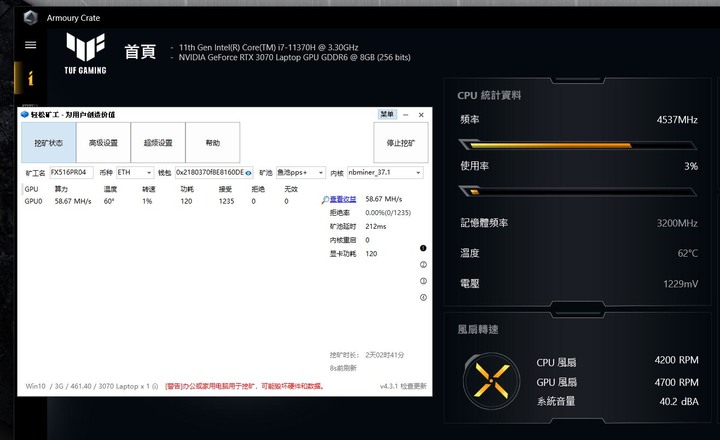Click the NVIDIA GeForce RTX 3070 info line

coord(294,57)
